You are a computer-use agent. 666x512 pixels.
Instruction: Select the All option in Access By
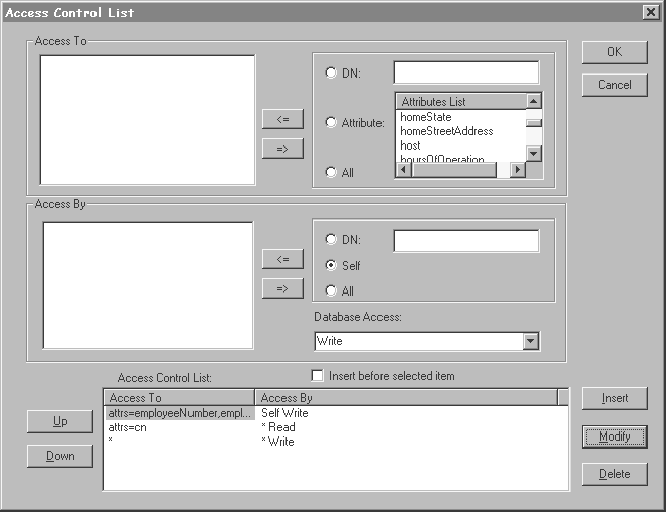[x=332, y=291]
